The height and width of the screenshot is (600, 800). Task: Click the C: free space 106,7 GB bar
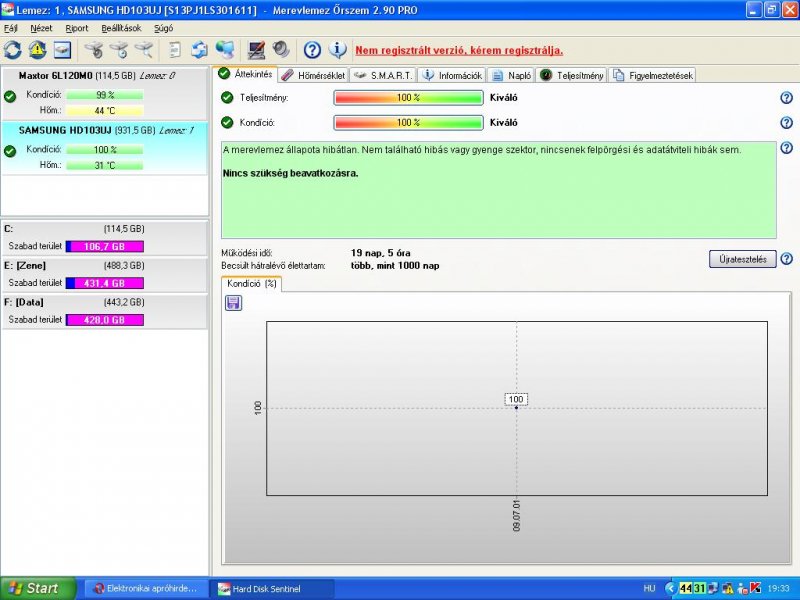(105, 246)
